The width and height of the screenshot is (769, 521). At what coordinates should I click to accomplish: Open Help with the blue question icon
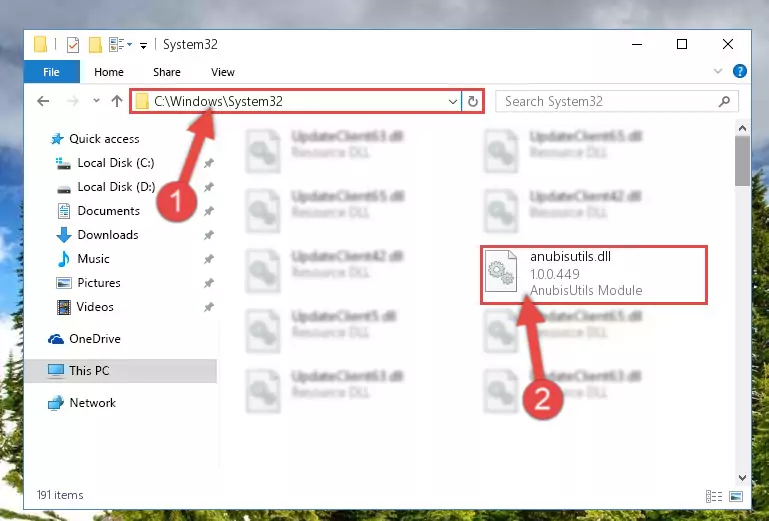740,72
